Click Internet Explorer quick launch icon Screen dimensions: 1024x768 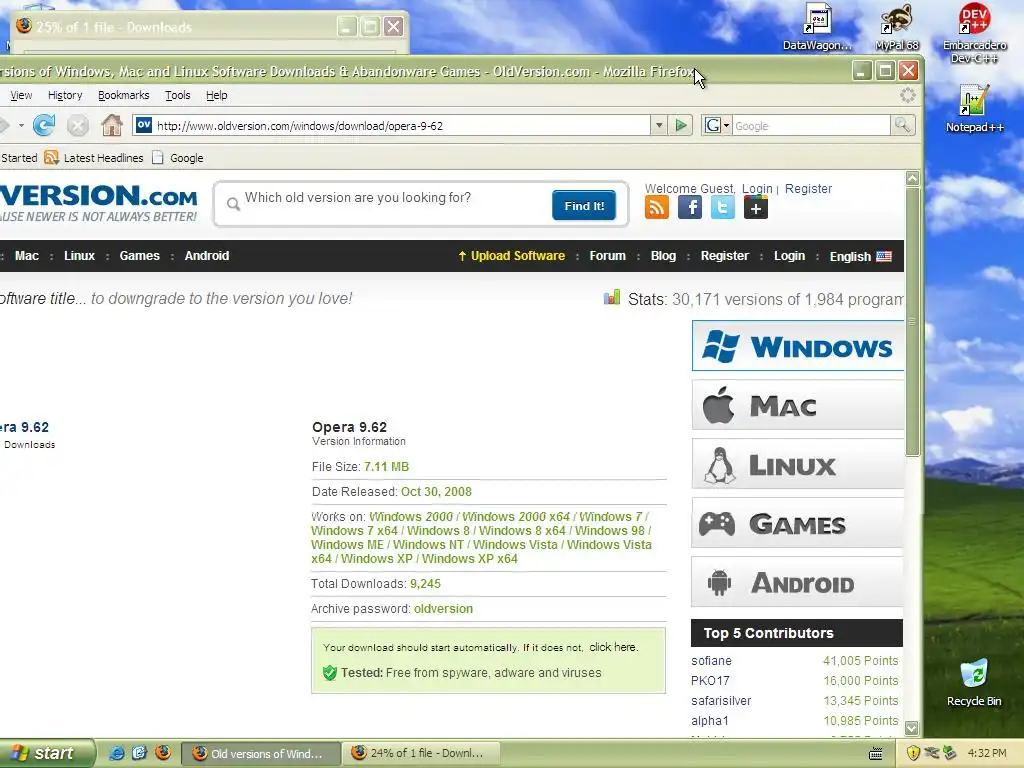coord(116,753)
